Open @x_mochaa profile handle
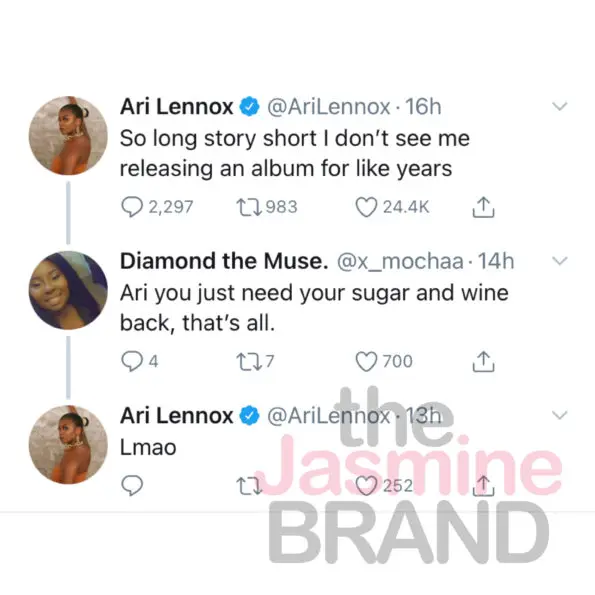This screenshot has height=595, width=595. point(400,261)
